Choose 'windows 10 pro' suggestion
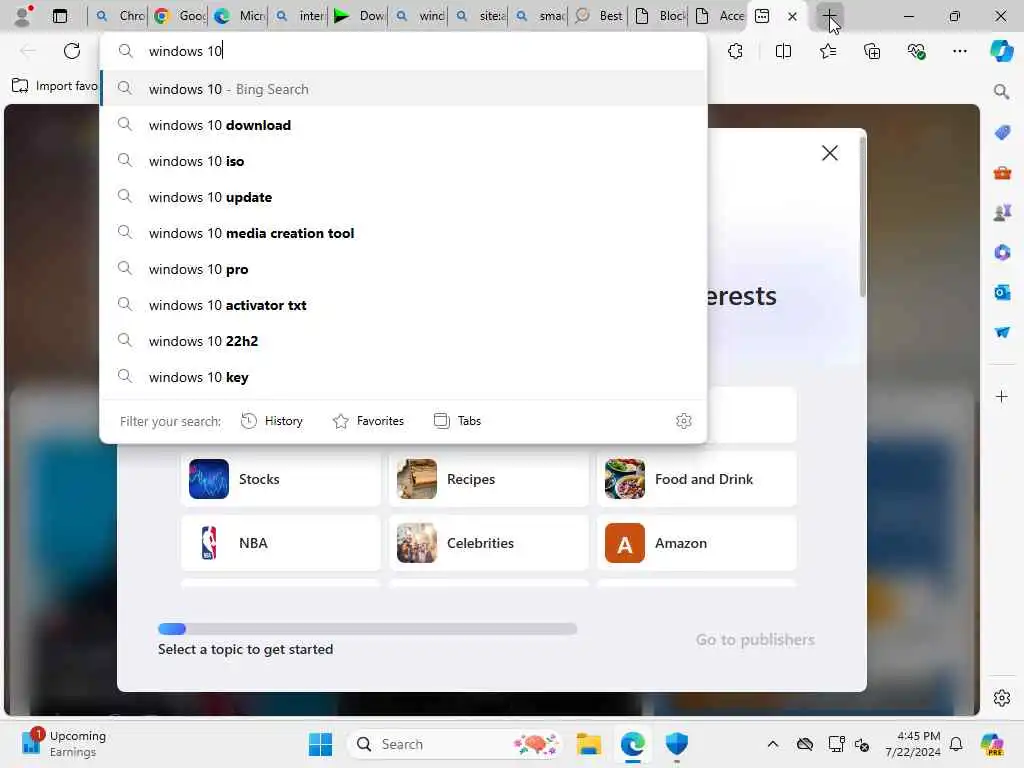This screenshot has width=1024, height=768. point(404,269)
